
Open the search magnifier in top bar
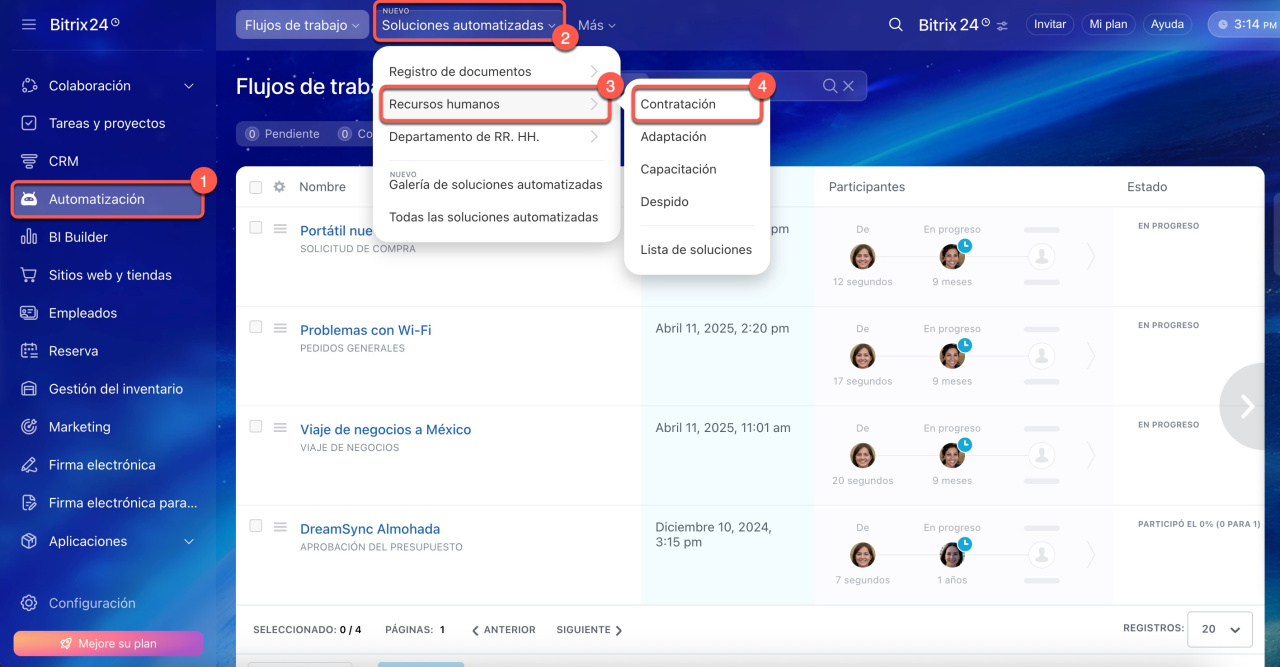[x=896, y=25]
